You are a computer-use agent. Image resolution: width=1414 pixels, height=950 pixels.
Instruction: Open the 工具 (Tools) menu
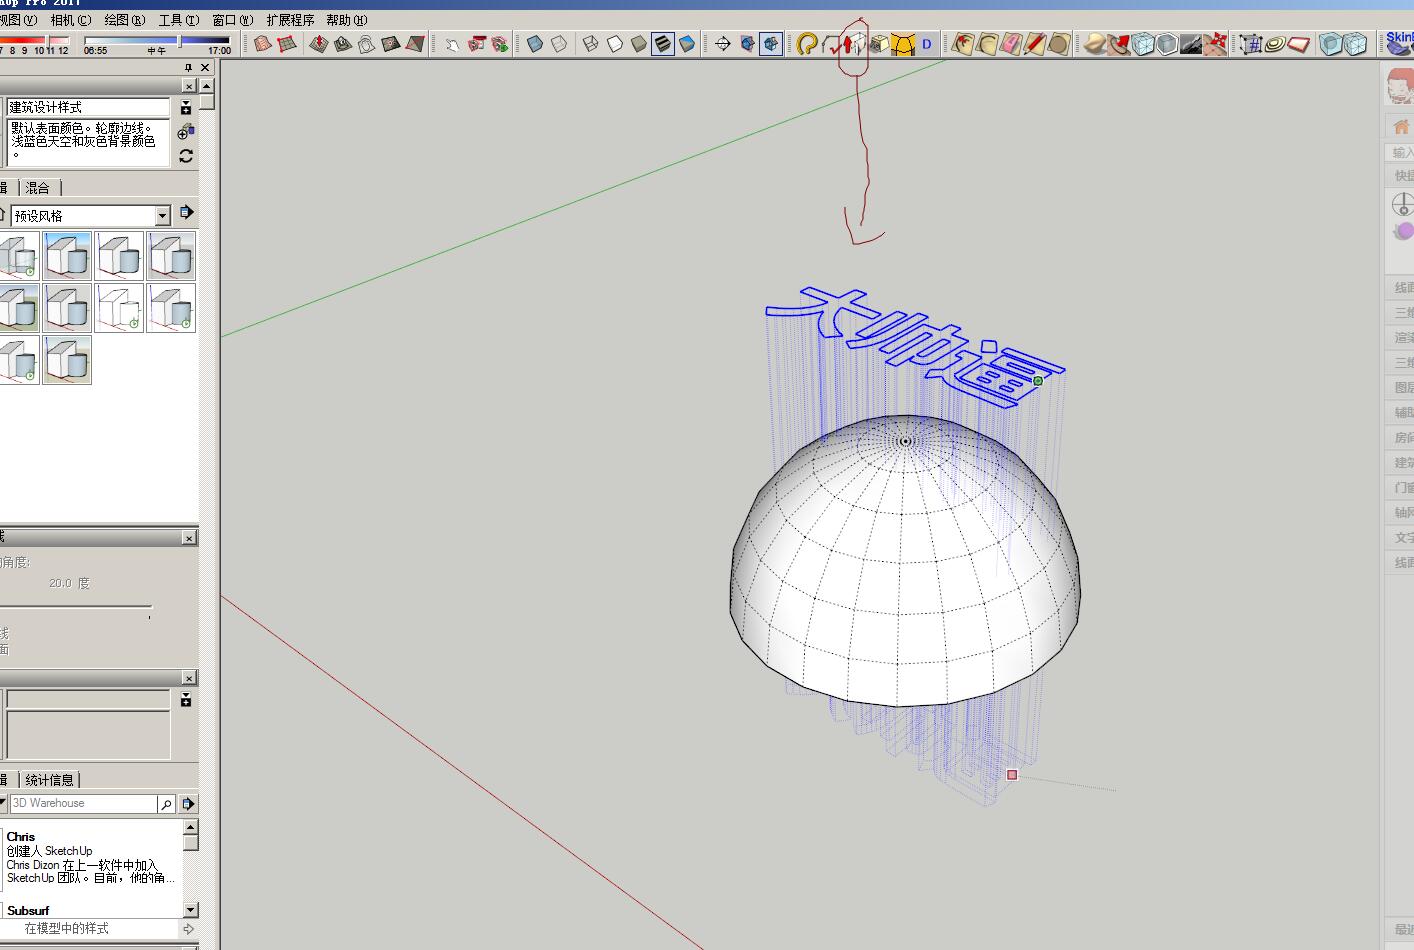pyautogui.click(x=178, y=20)
